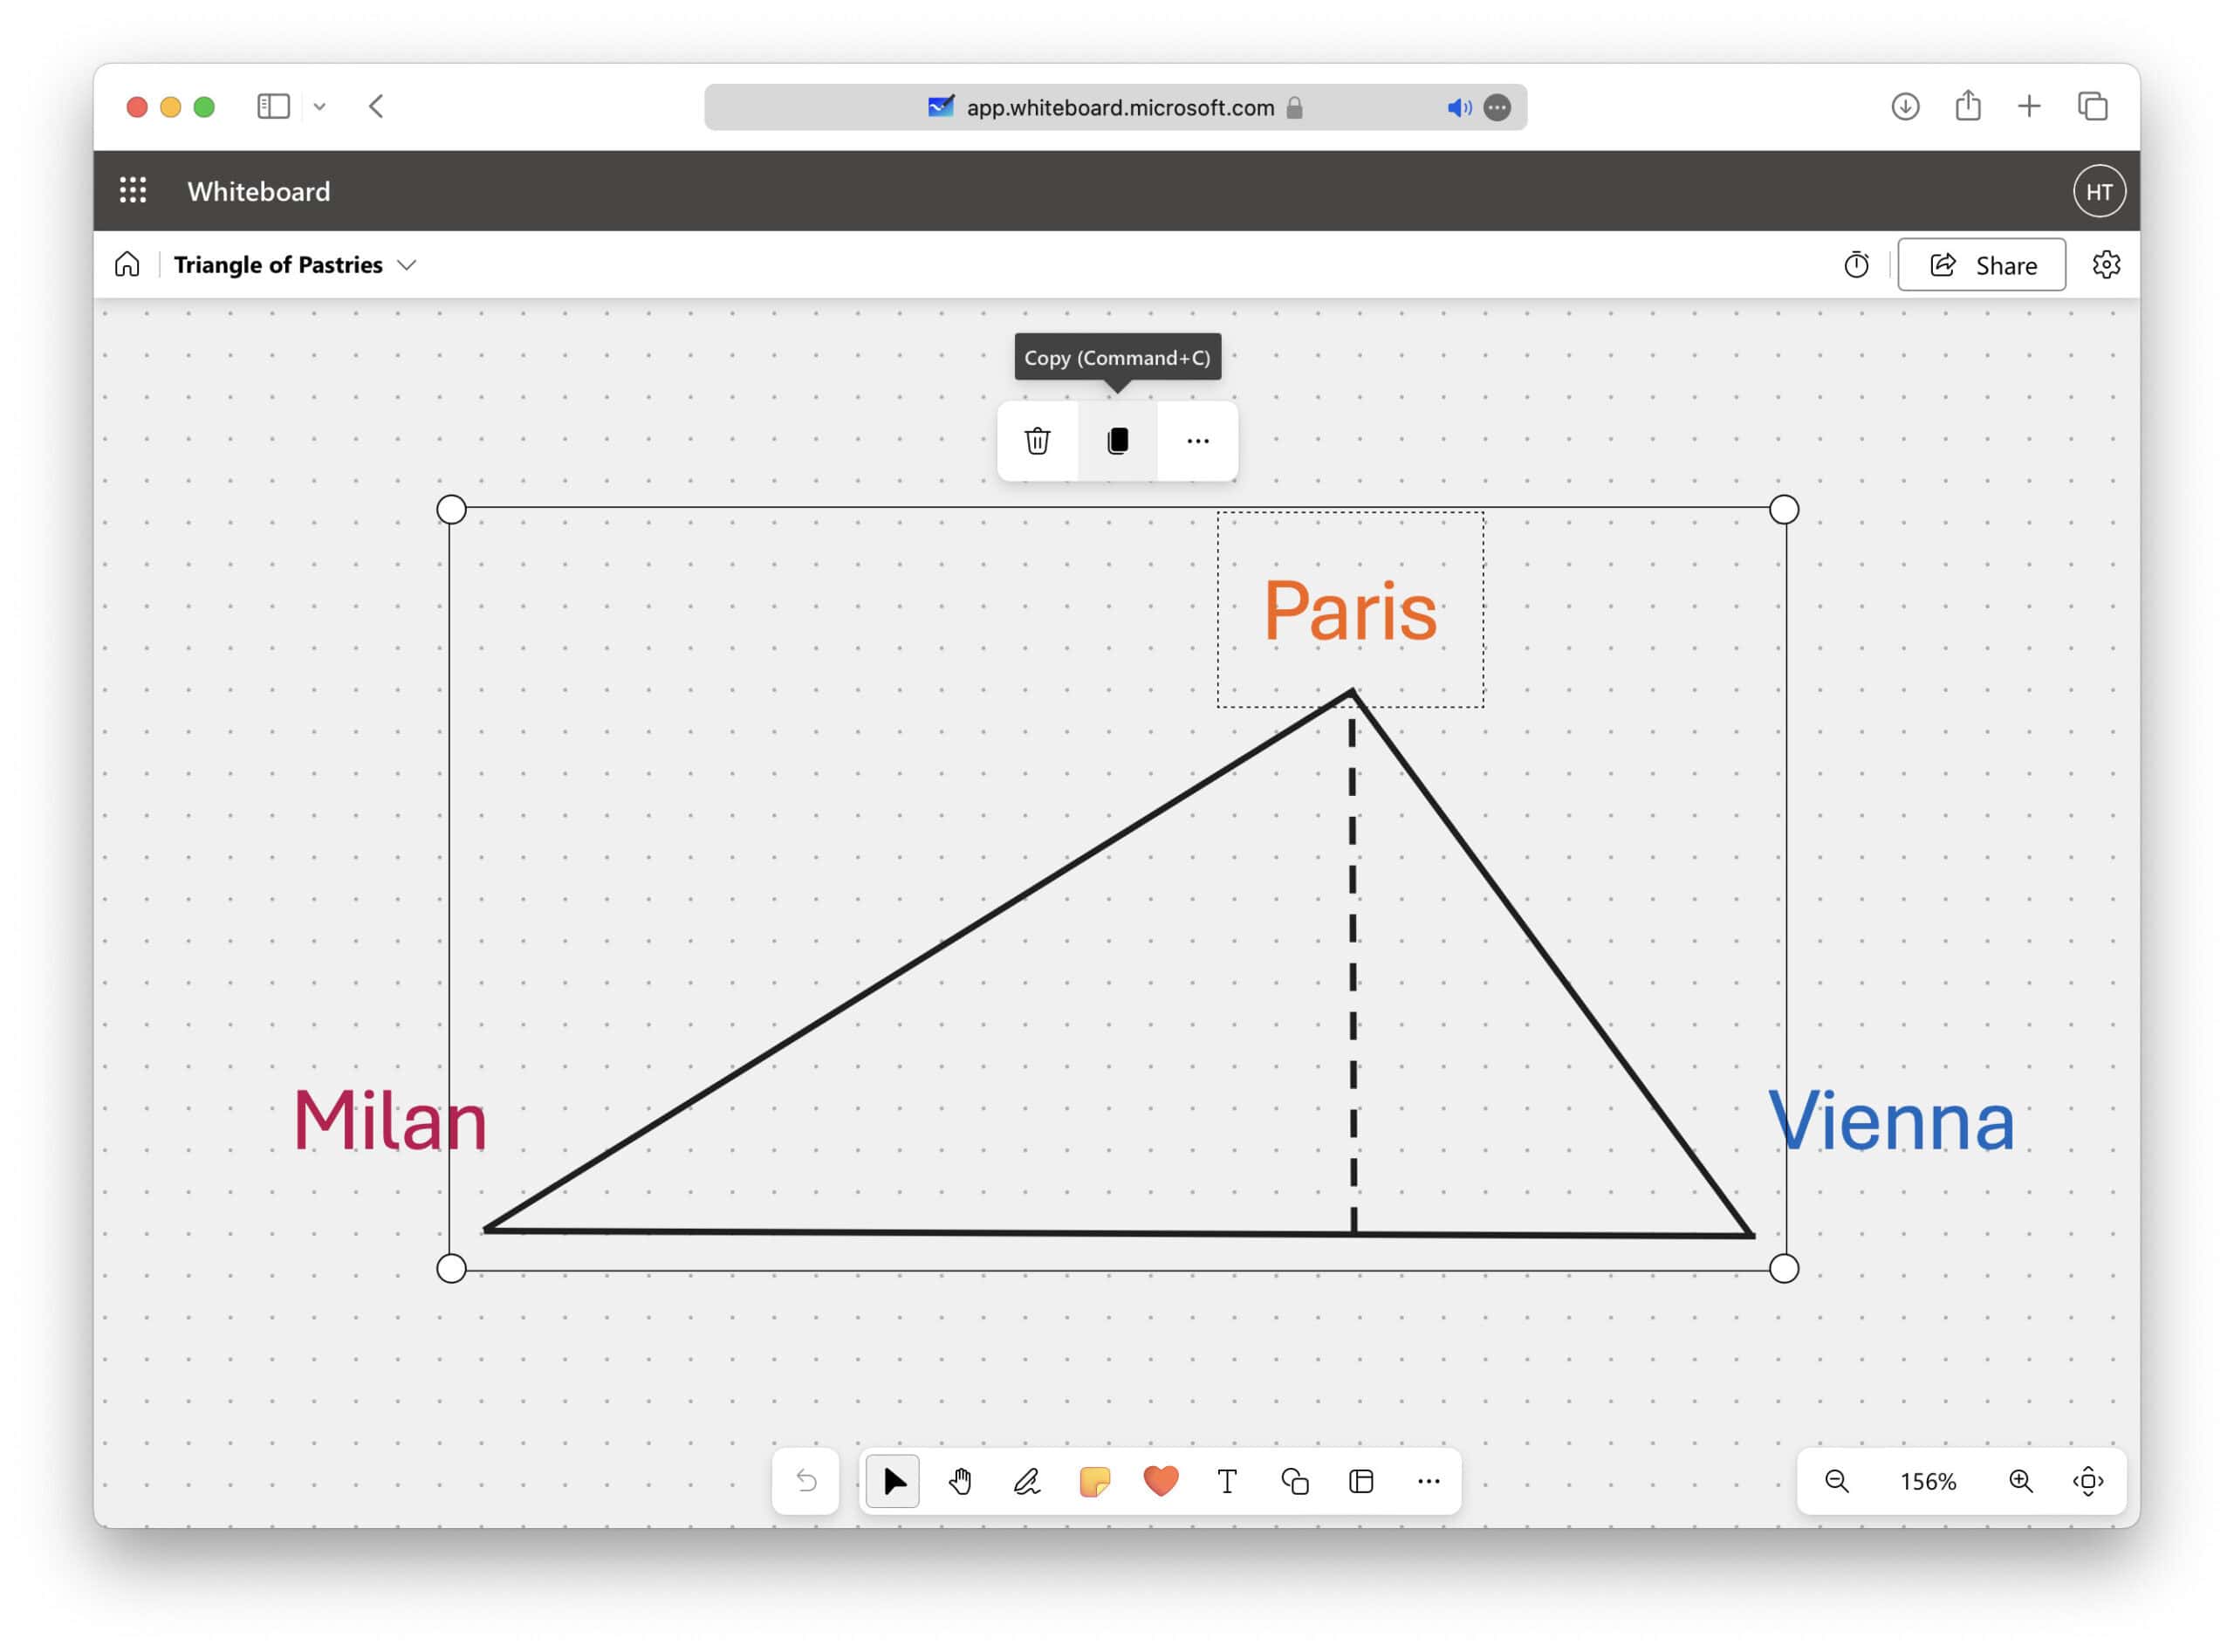This screenshot has height=1652, width=2234.
Task: Click the 156% zoom level
Action: pyautogui.click(x=1927, y=1481)
